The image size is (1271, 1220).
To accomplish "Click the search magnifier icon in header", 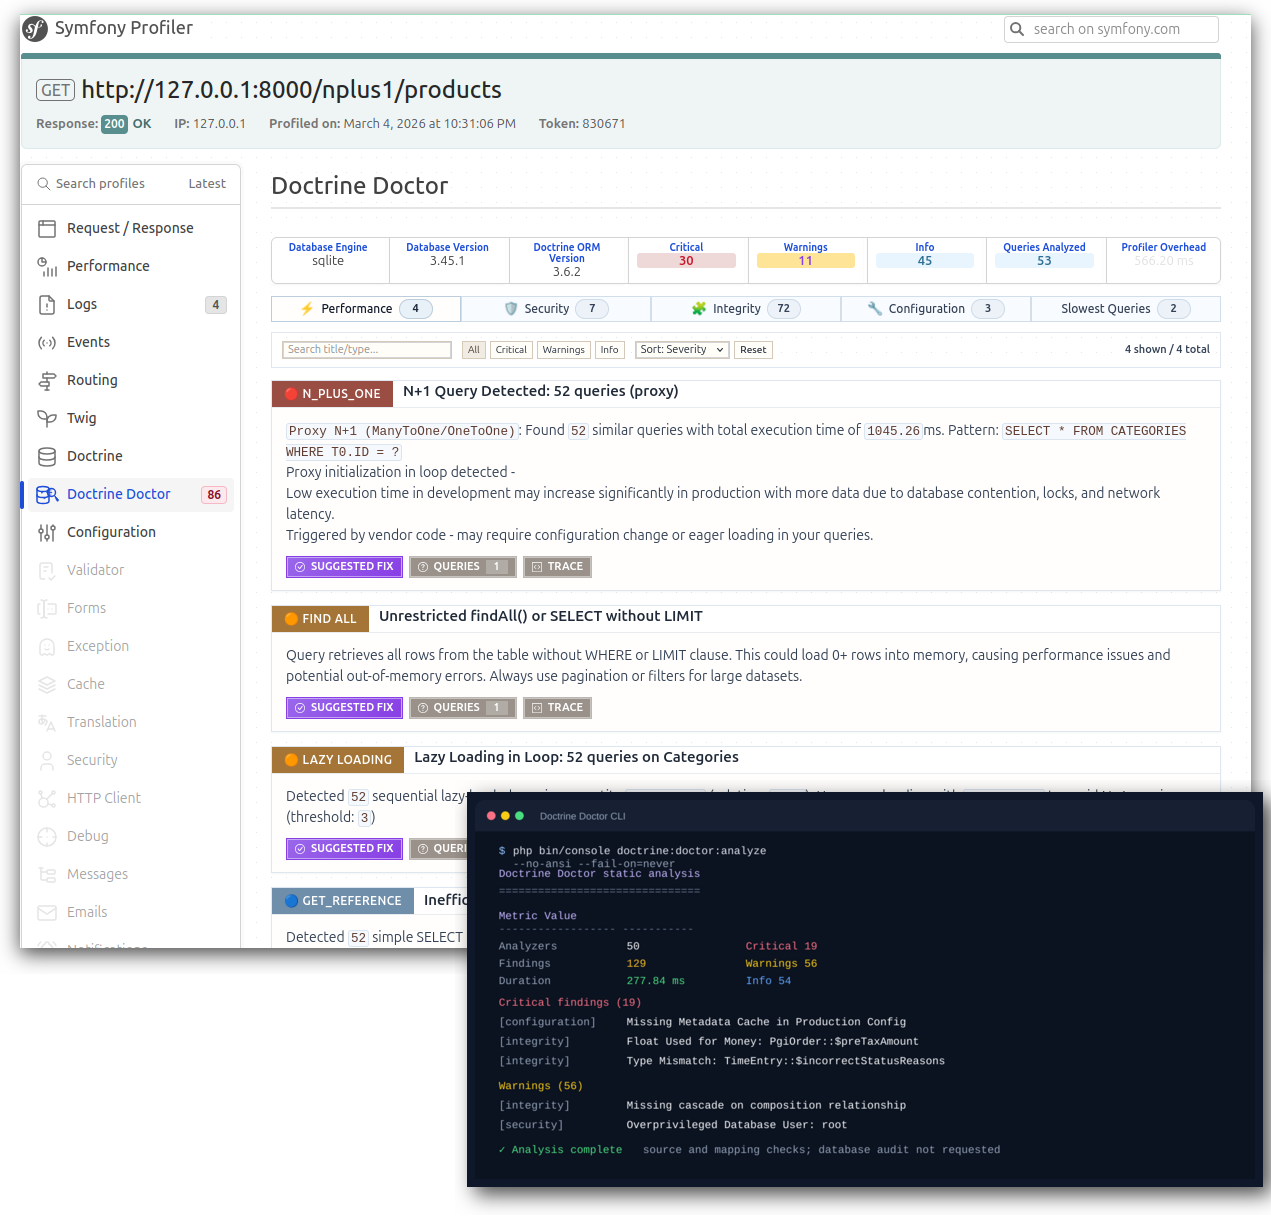I will click(x=1017, y=29).
